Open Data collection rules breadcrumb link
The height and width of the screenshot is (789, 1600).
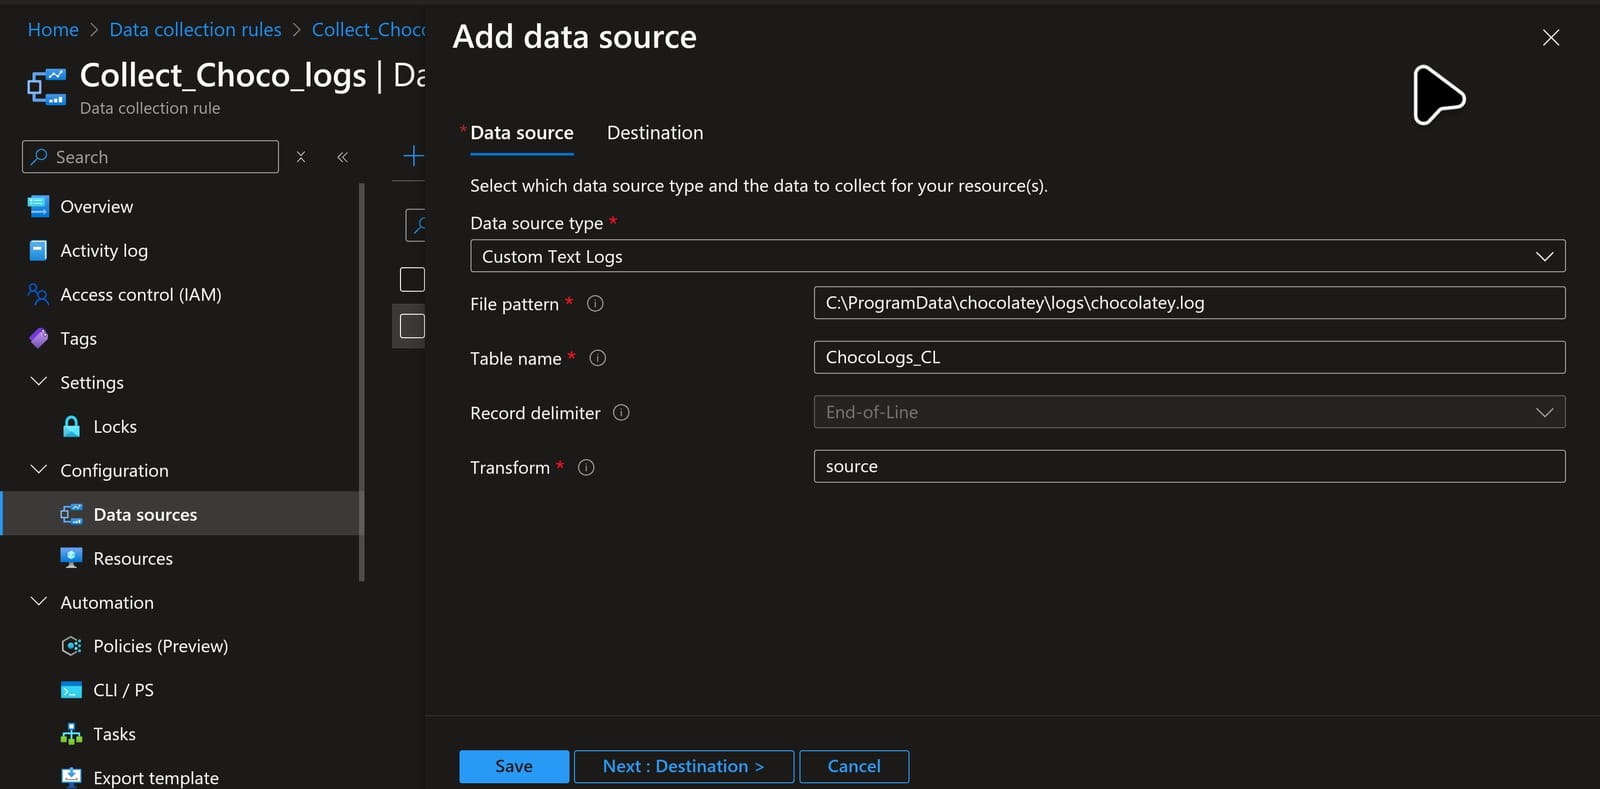point(195,30)
